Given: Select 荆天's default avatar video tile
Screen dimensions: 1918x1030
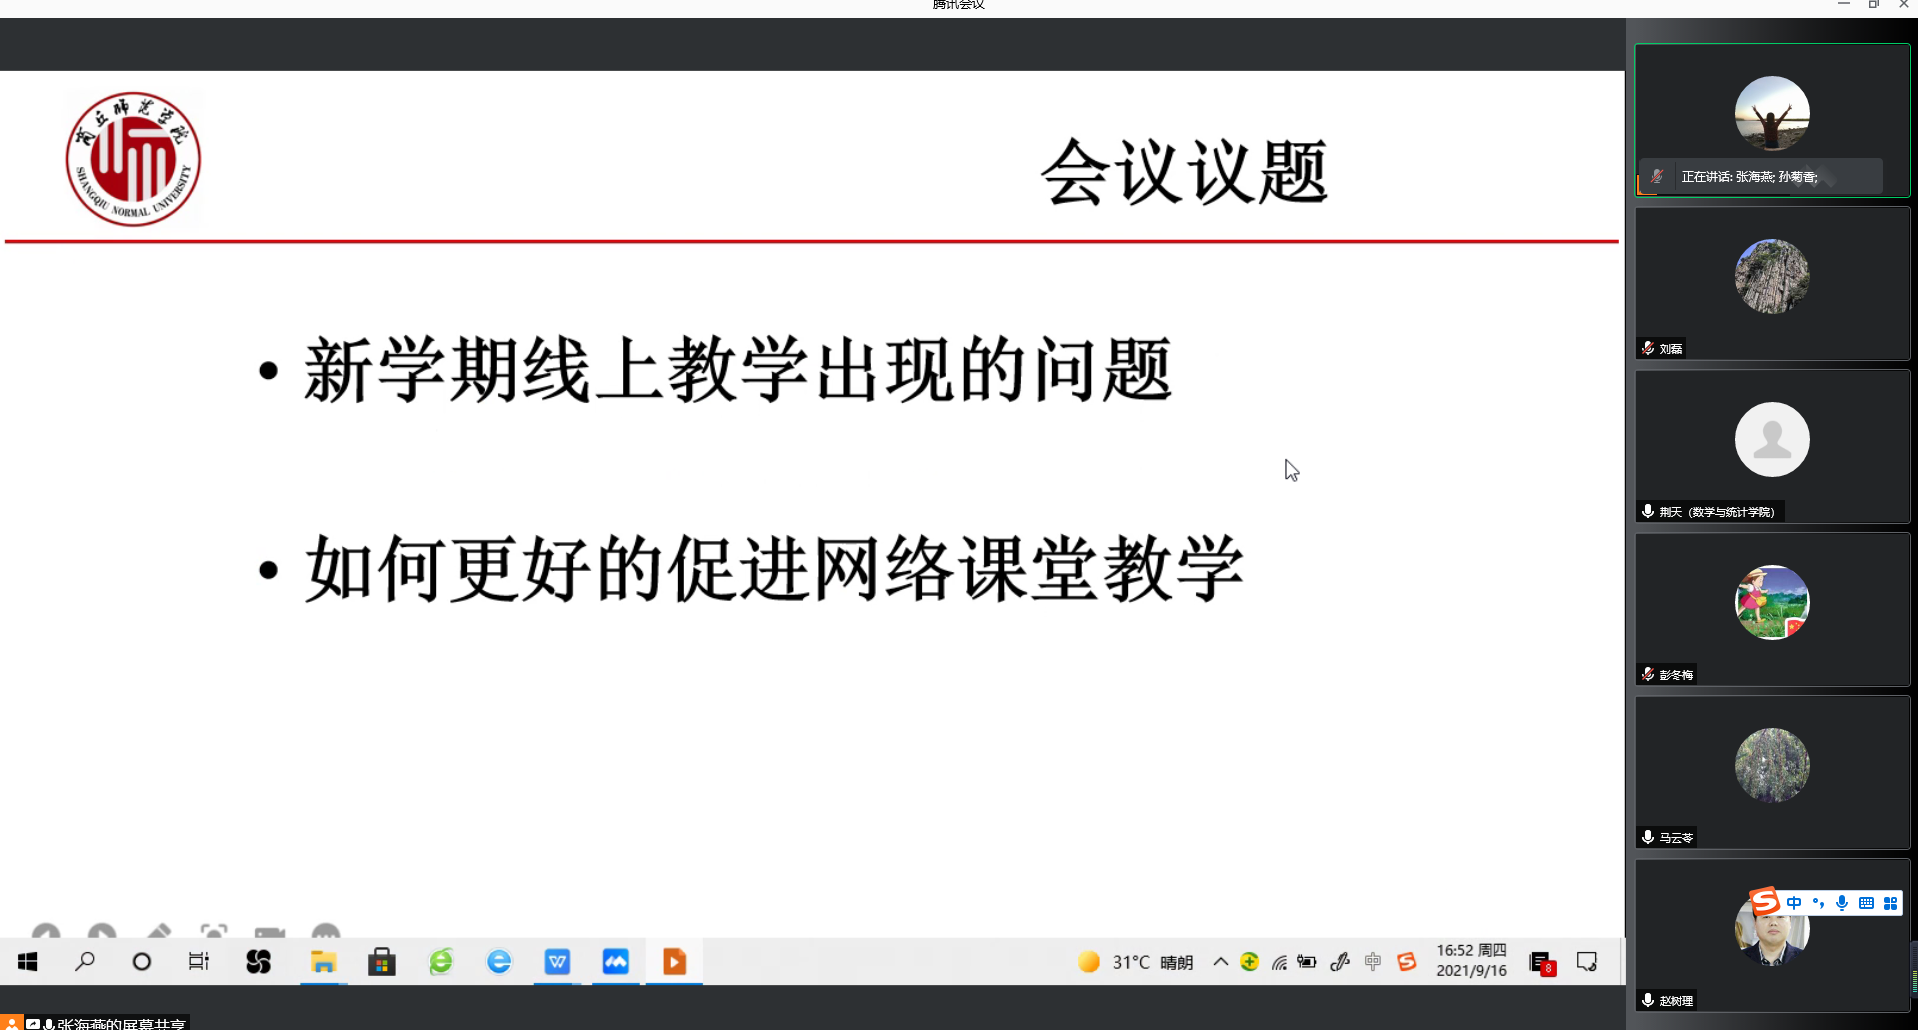Looking at the screenshot, I should [x=1771, y=440].
